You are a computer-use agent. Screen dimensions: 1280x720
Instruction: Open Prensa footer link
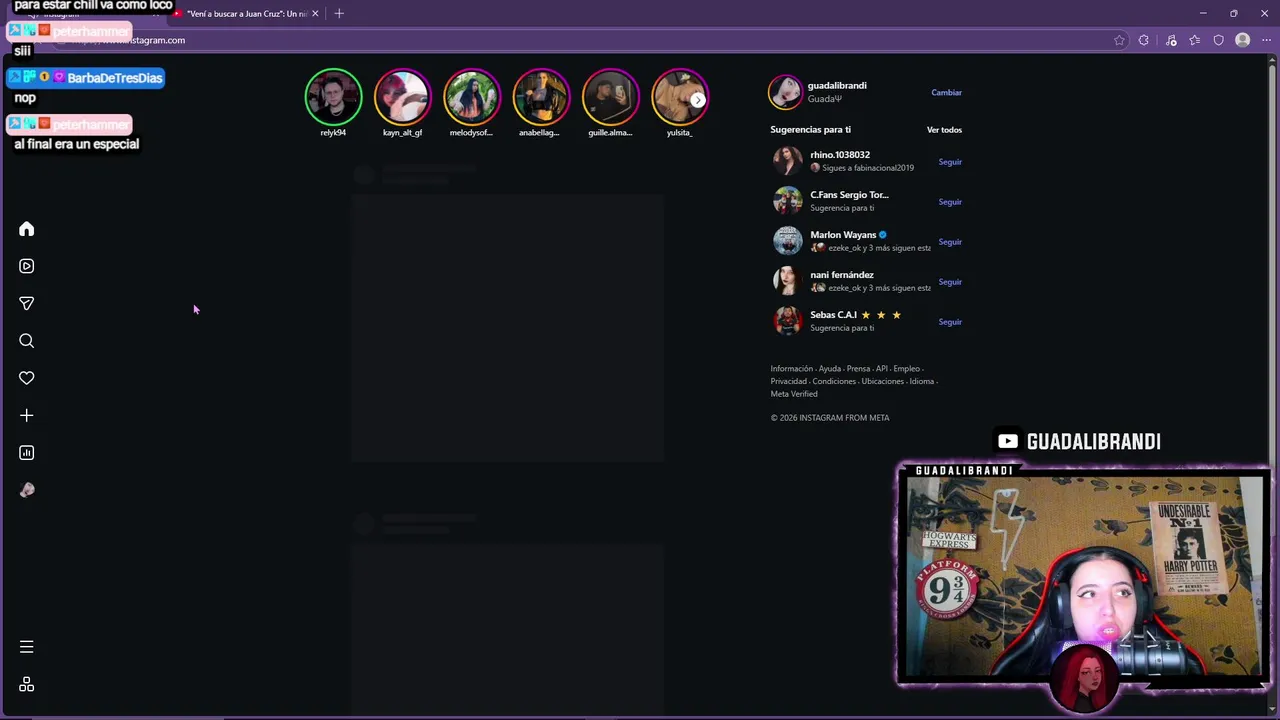(x=859, y=369)
